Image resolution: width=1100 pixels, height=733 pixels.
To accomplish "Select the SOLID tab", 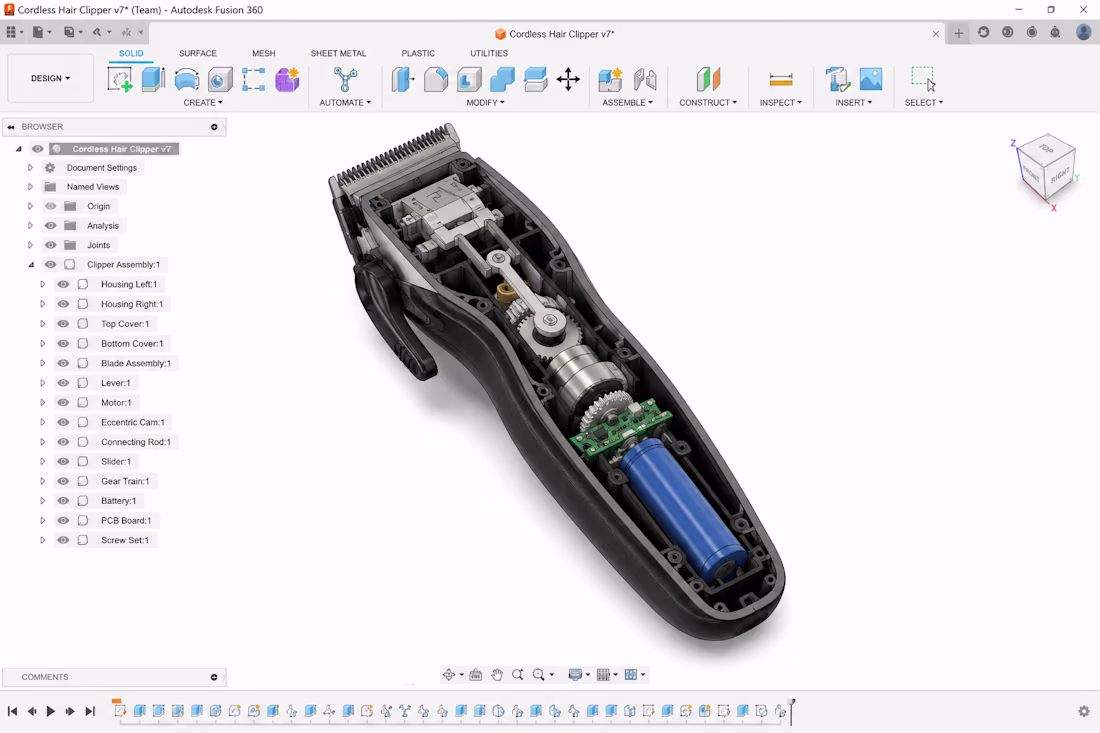I will click(x=130, y=53).
